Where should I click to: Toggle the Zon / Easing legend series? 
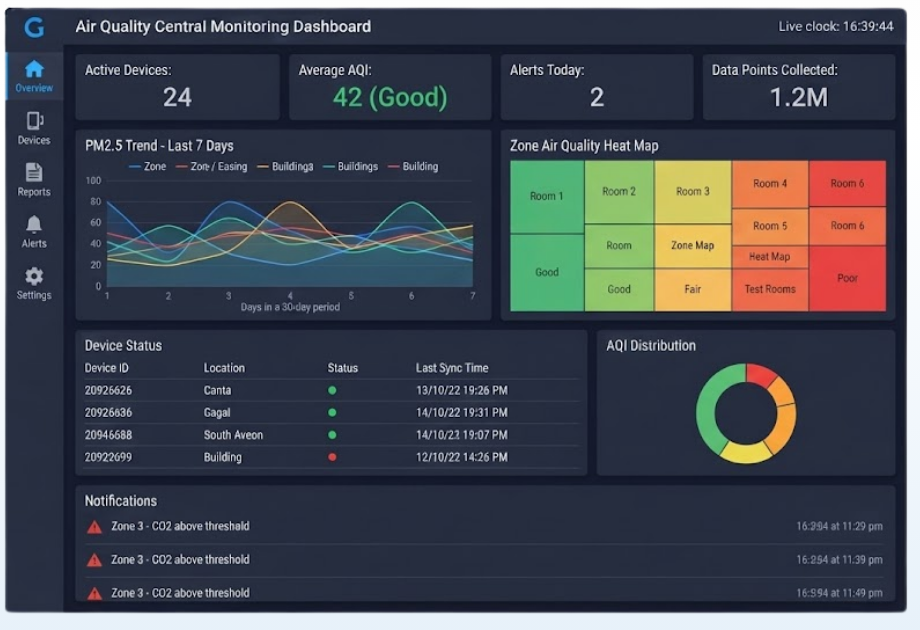[212, 167]
